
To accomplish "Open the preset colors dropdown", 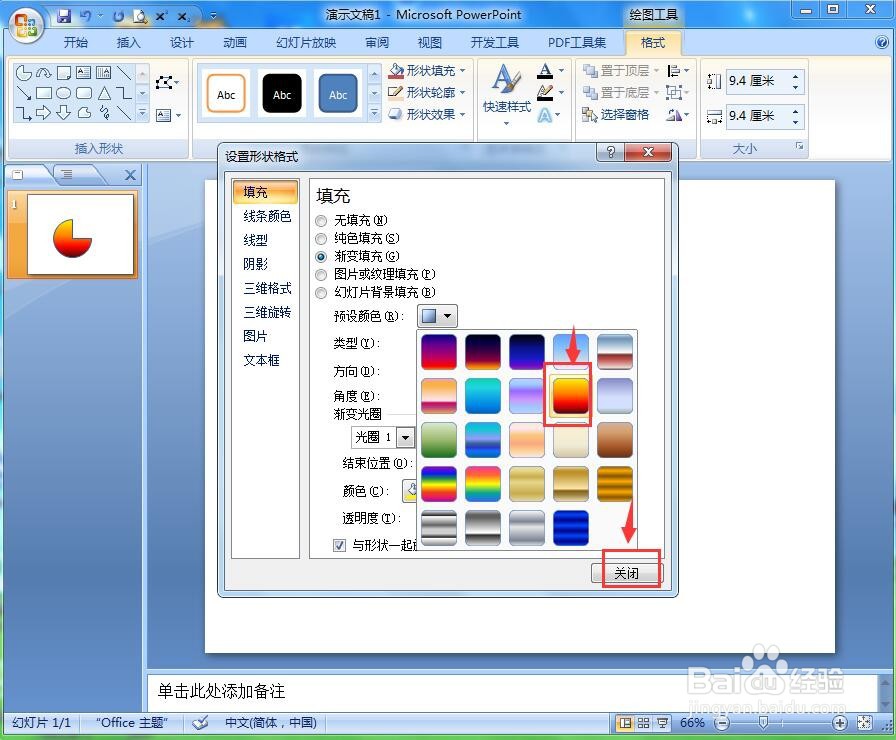I will [437, 315].
